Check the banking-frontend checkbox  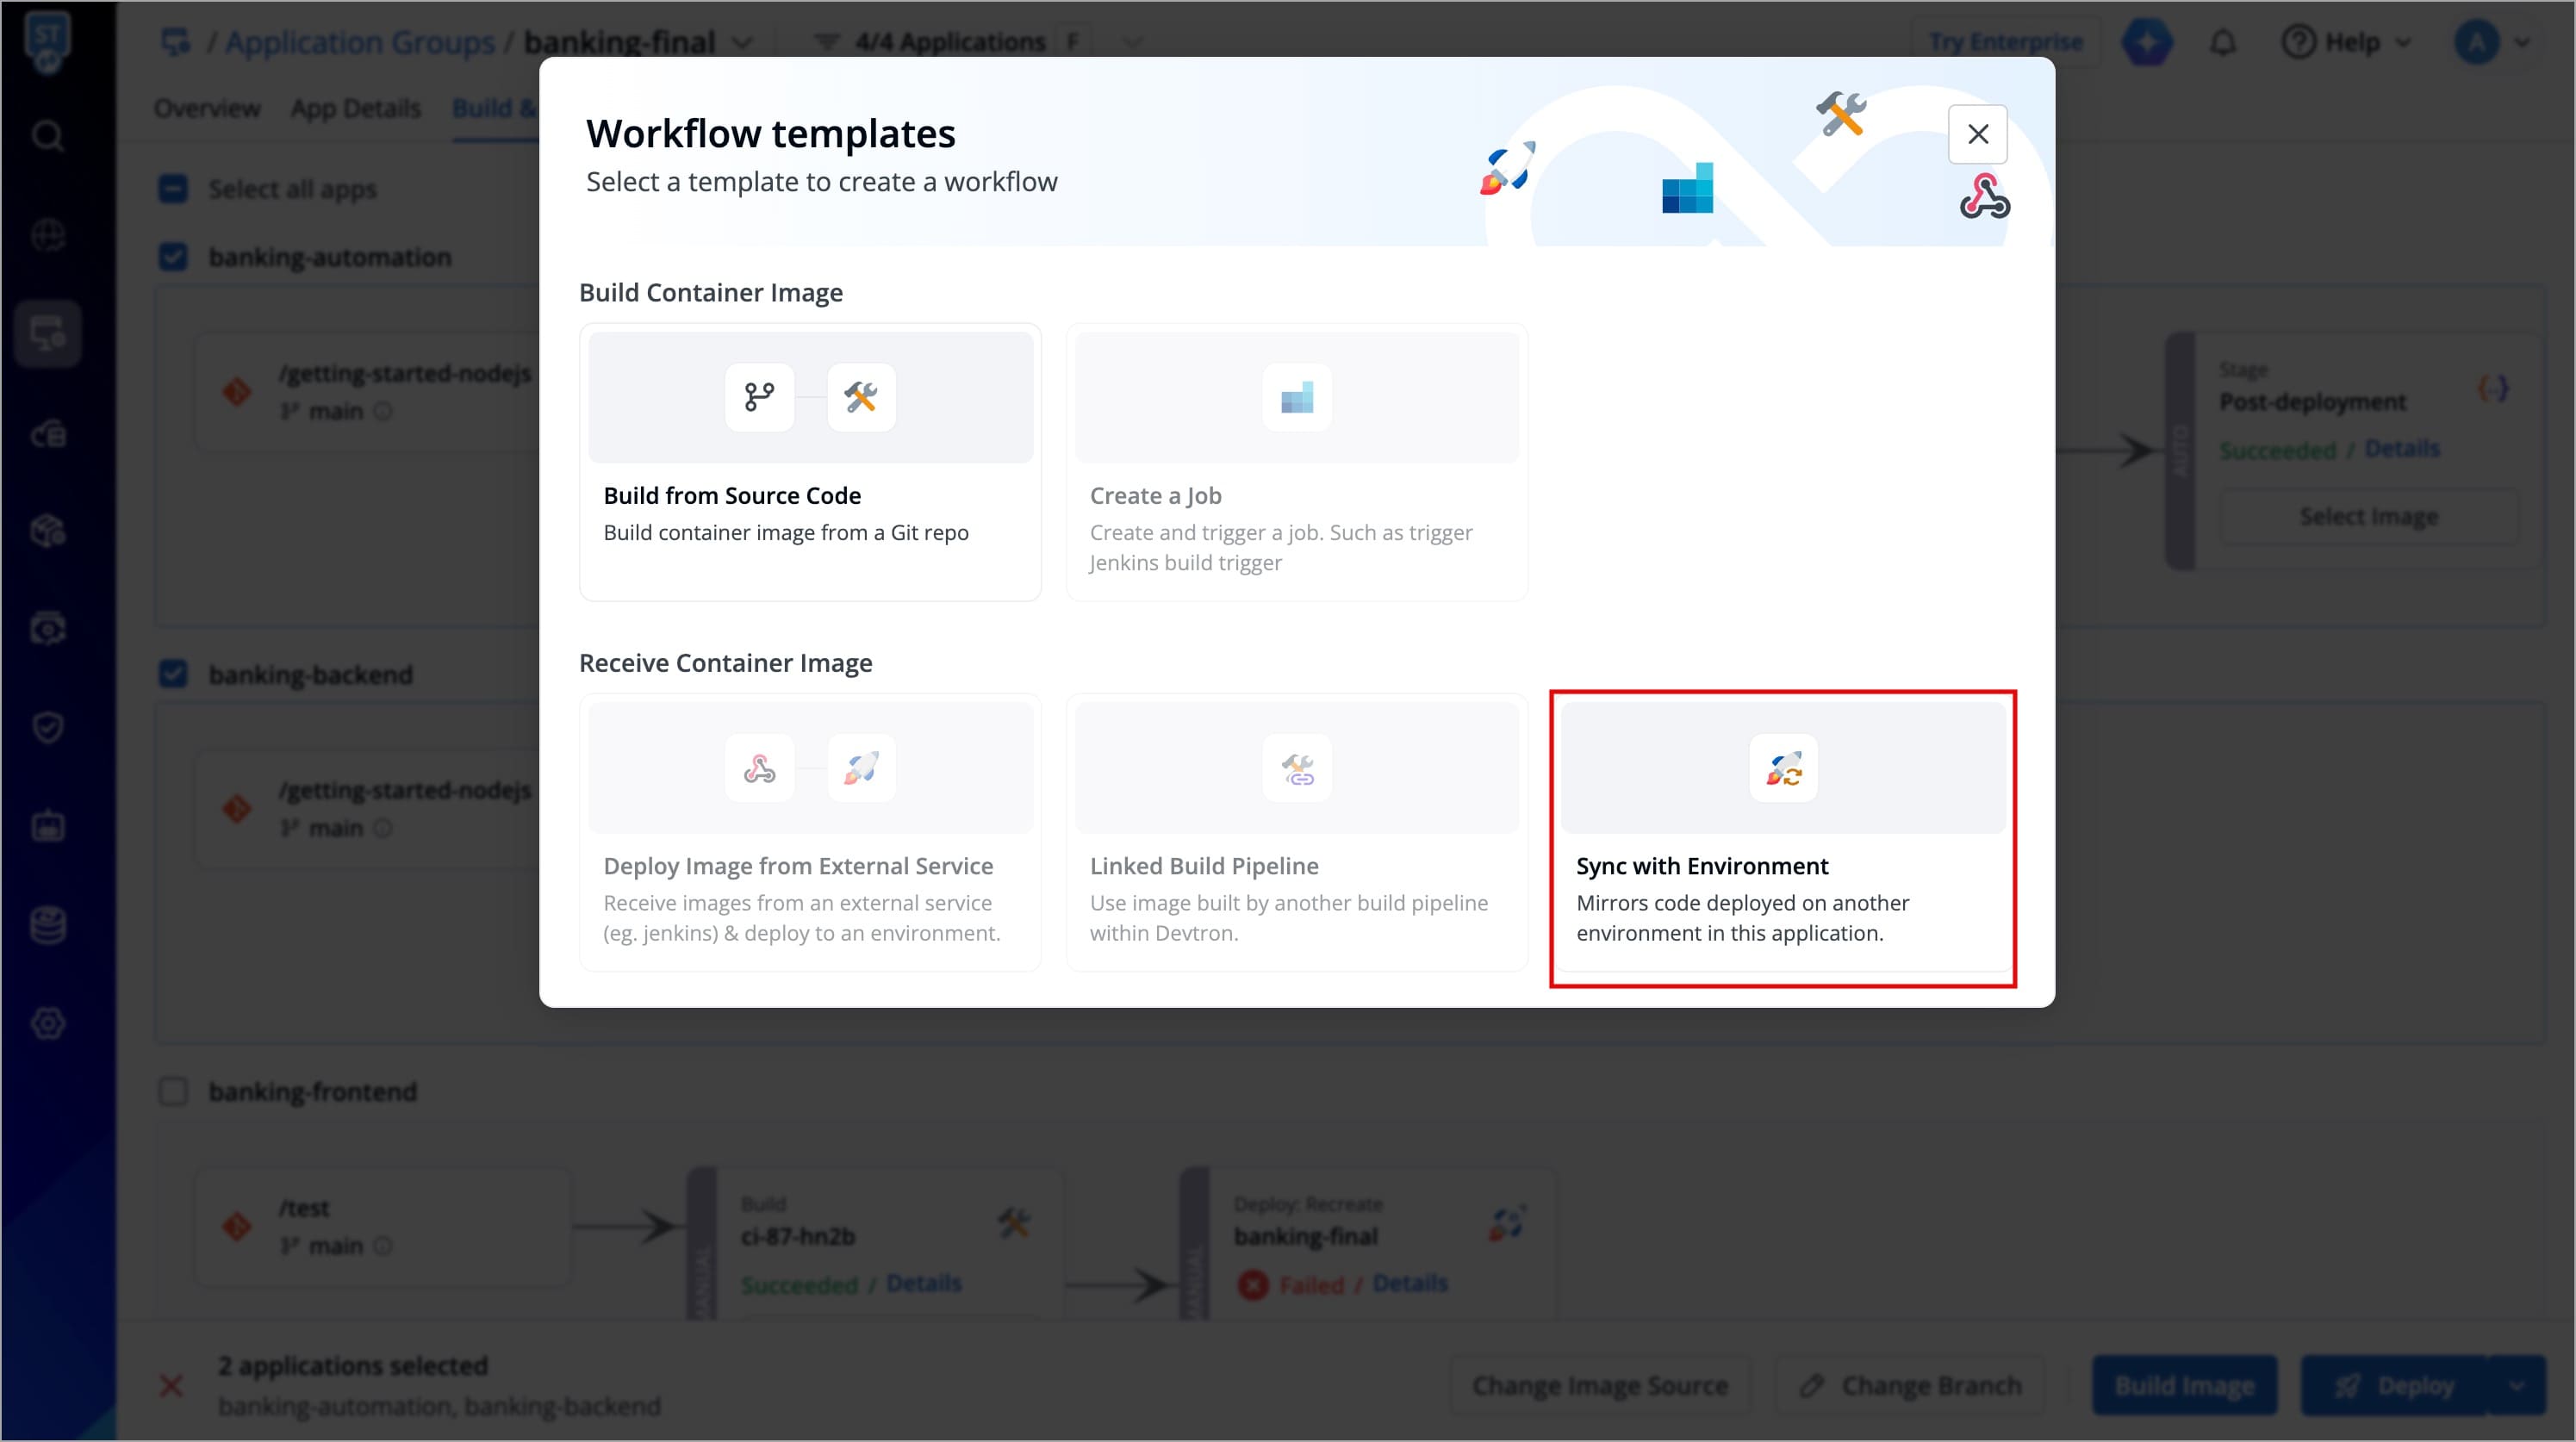[x=173, y=1091]
